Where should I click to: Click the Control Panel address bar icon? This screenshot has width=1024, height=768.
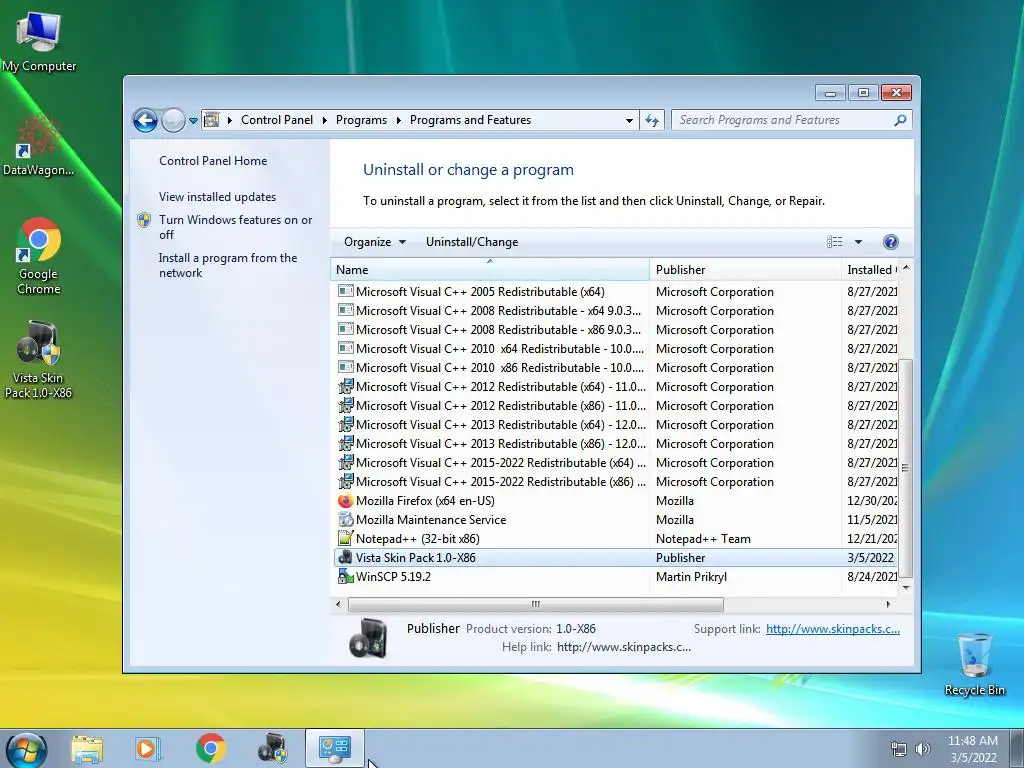(x=212, y=120)
